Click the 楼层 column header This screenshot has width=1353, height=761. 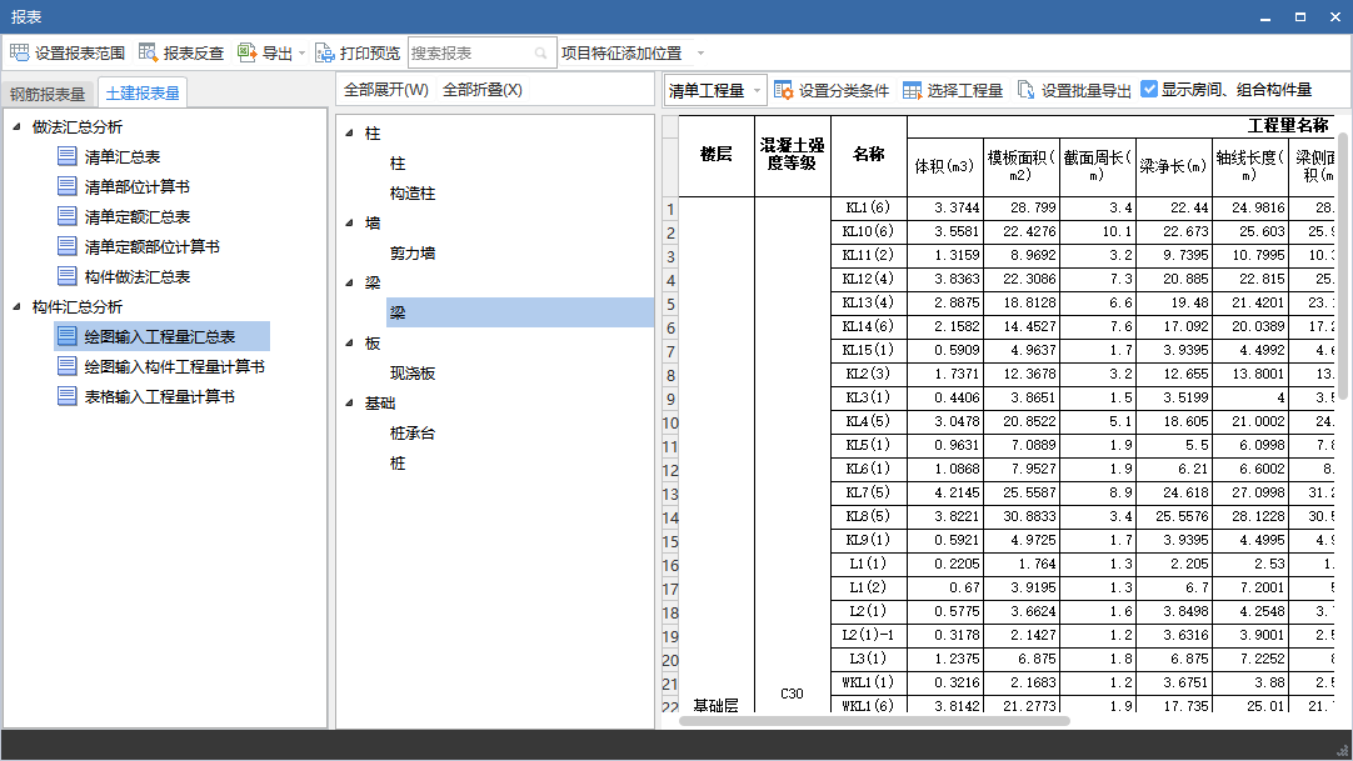point(716,156)
